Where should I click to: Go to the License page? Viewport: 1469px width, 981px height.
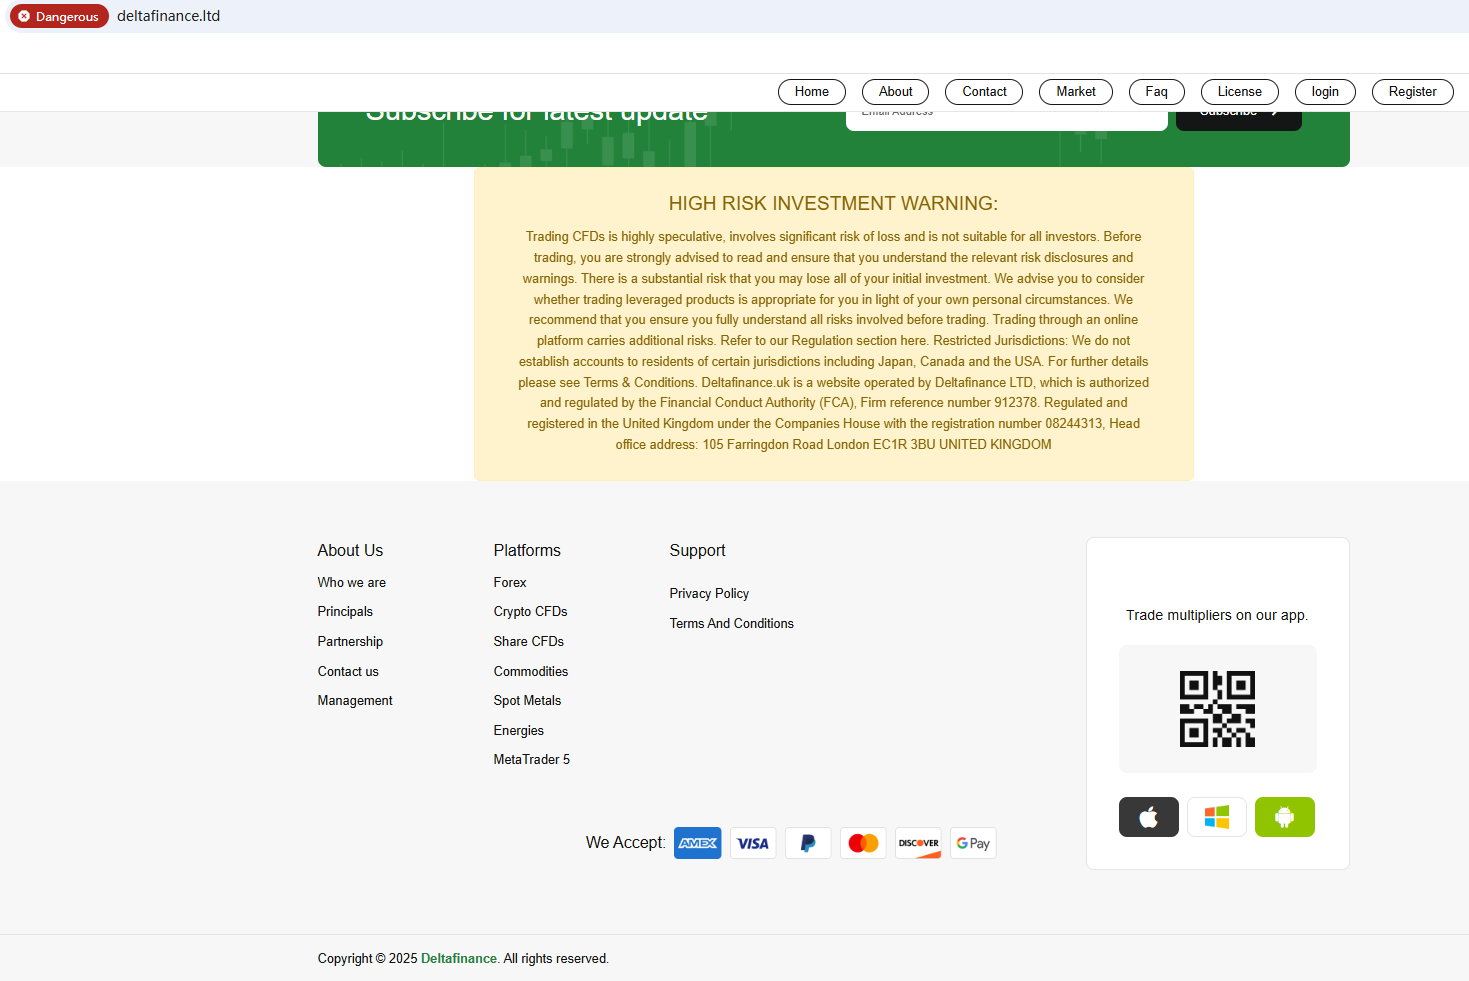click(x=1239, y=92)
